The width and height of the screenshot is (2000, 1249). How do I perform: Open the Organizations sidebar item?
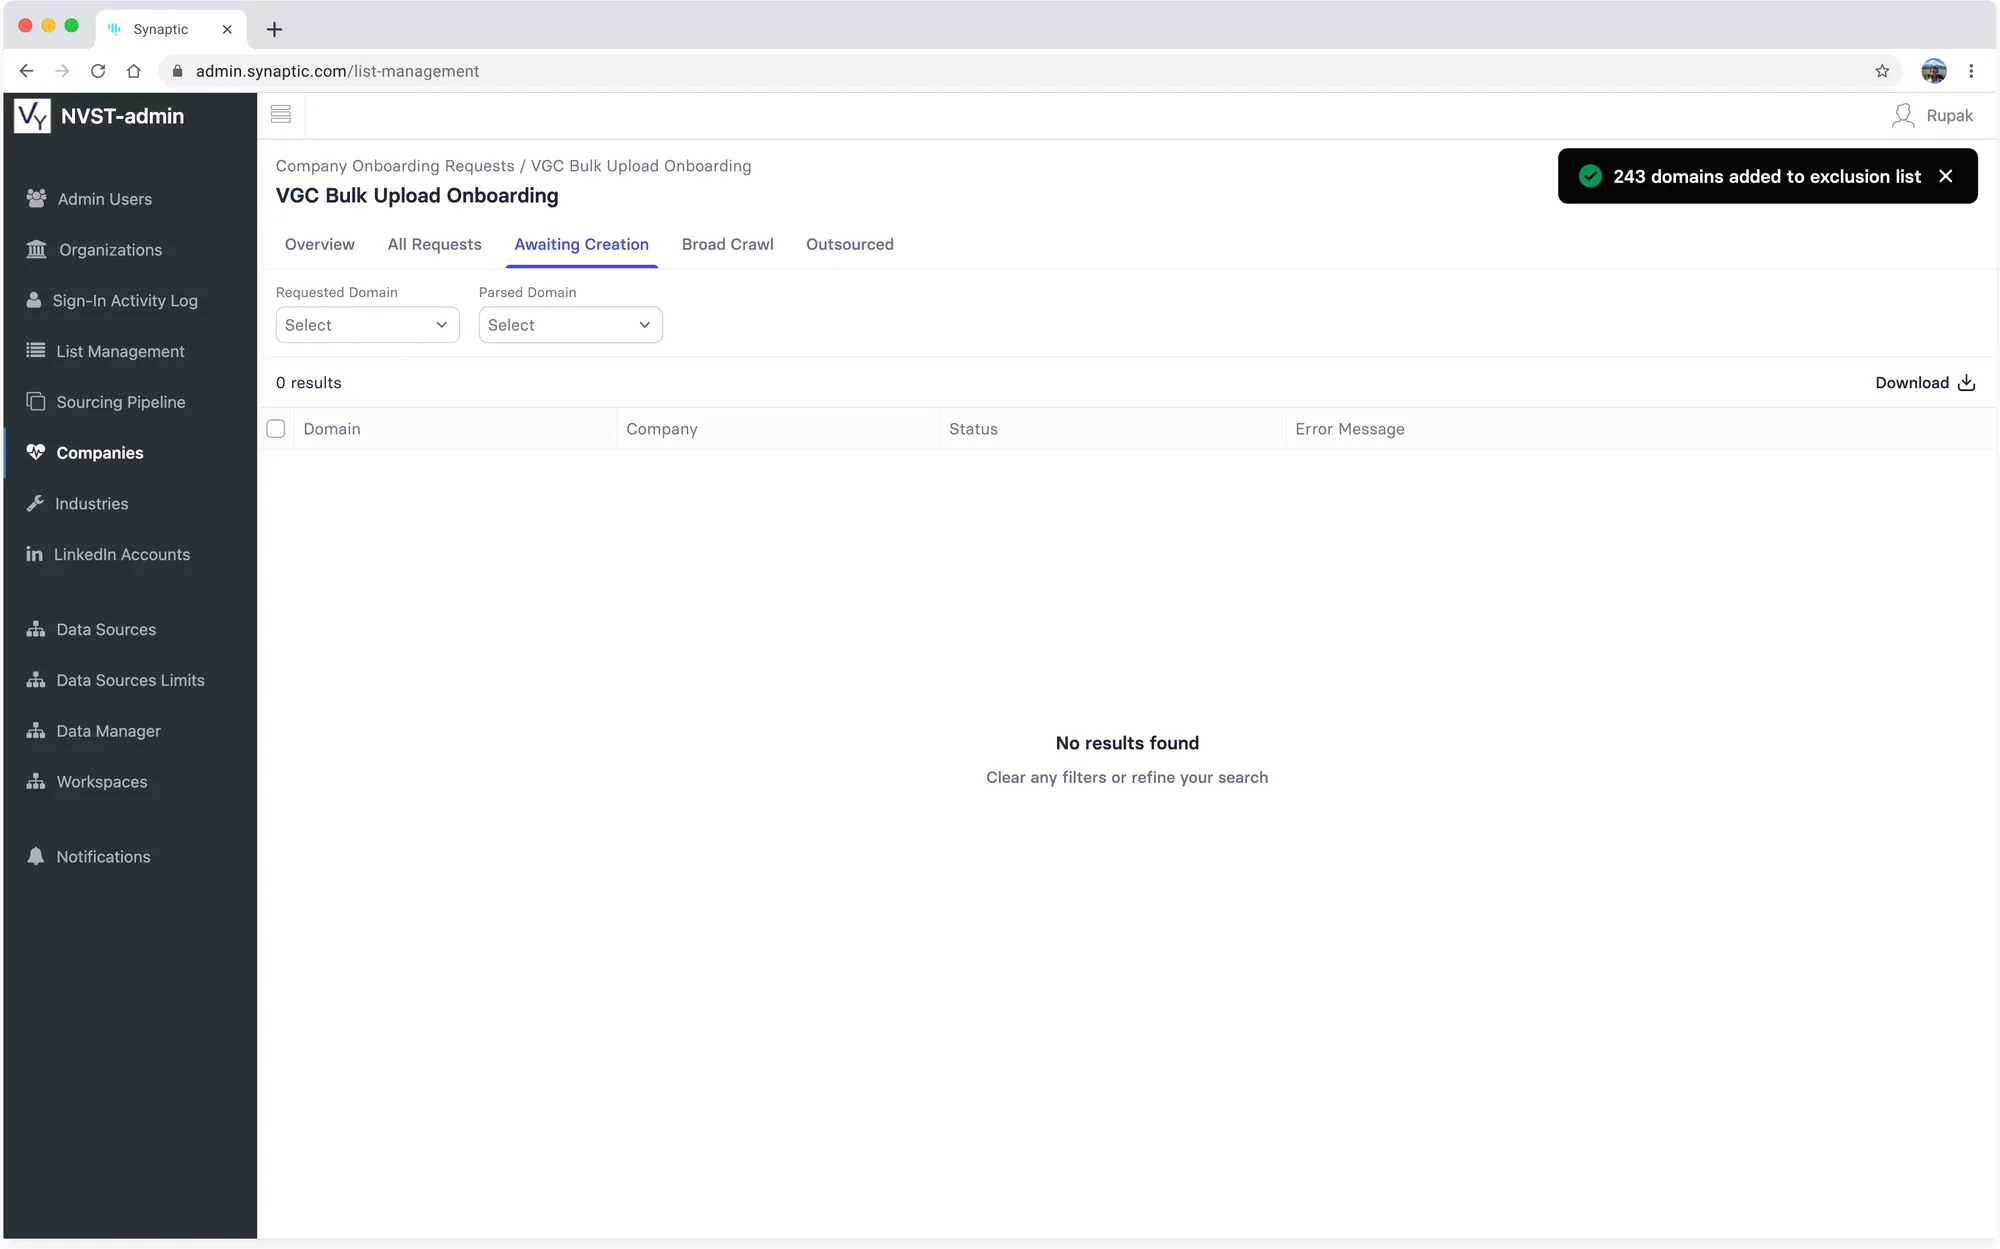click(109, 250)
